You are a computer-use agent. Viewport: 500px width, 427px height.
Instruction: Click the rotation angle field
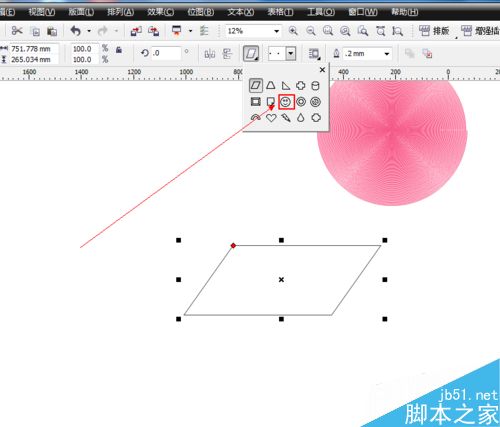coord(166,53)
